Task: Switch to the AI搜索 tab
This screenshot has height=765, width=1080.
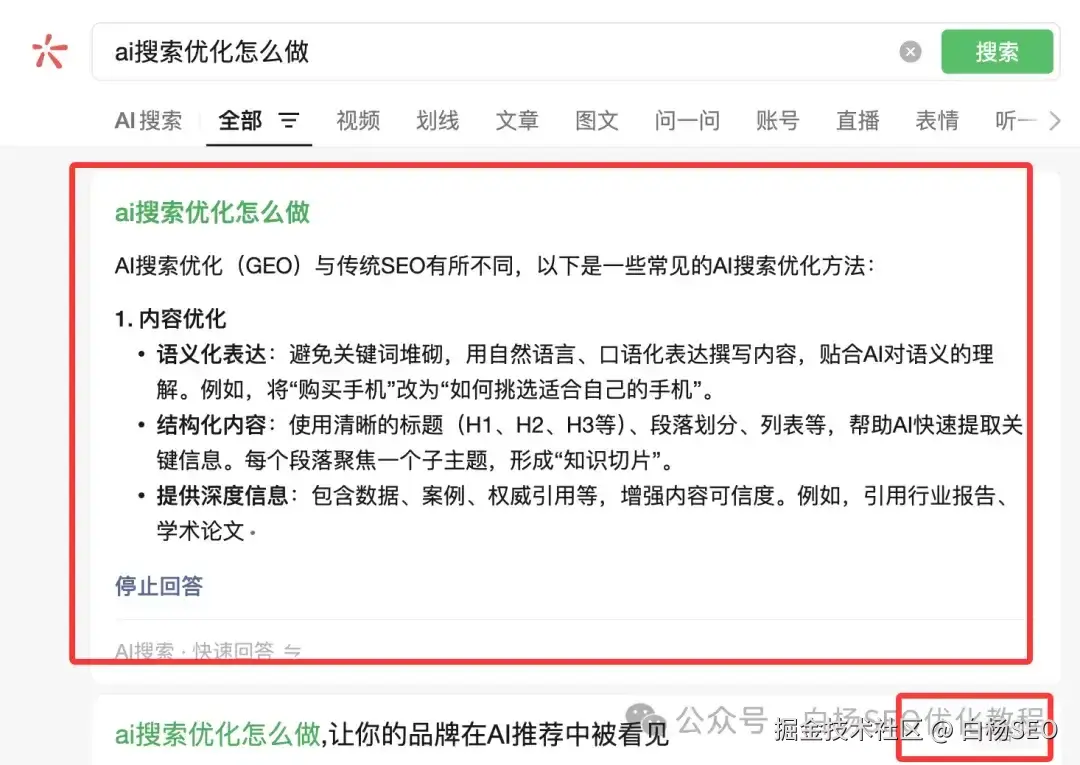Action: pyautogui.click(x=148, y=120)
